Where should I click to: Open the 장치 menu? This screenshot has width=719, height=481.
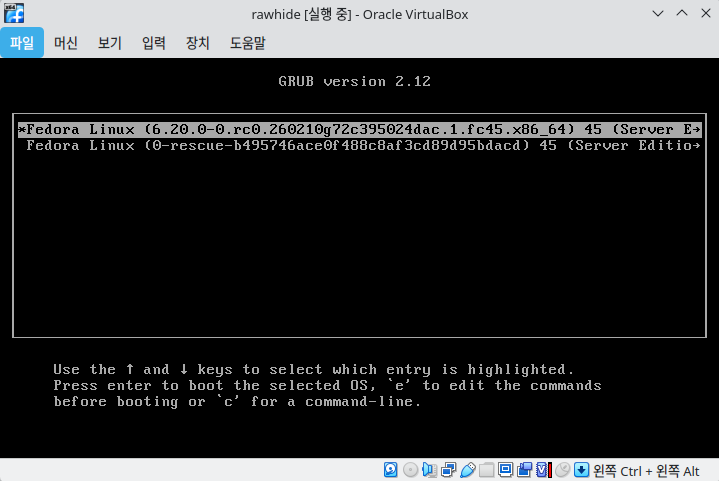click(x=198, y=43)
